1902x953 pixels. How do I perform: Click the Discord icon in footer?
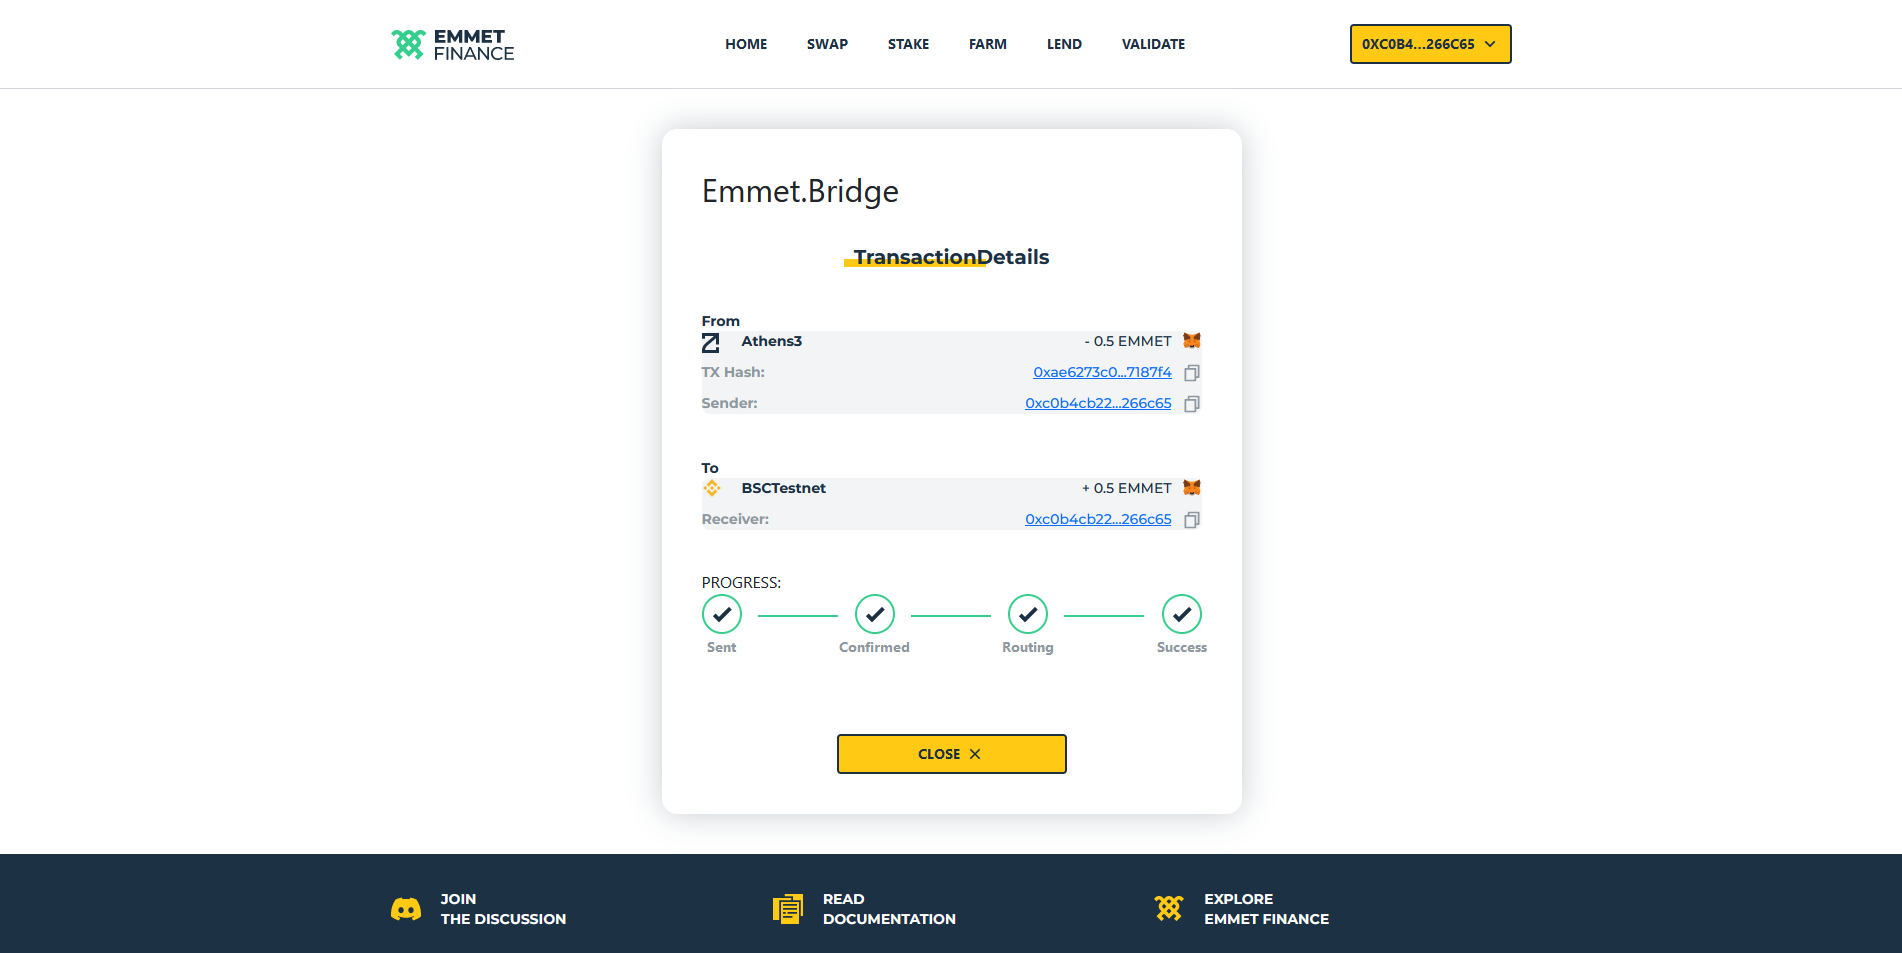tap(406, 909)
